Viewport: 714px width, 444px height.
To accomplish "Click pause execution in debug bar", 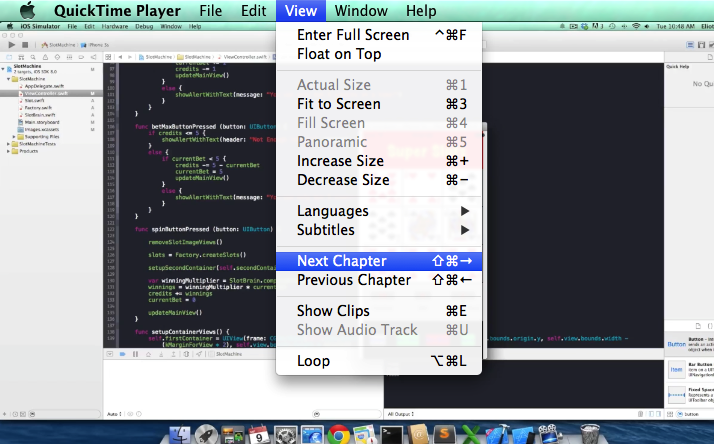I will click(x=135, y=354).
